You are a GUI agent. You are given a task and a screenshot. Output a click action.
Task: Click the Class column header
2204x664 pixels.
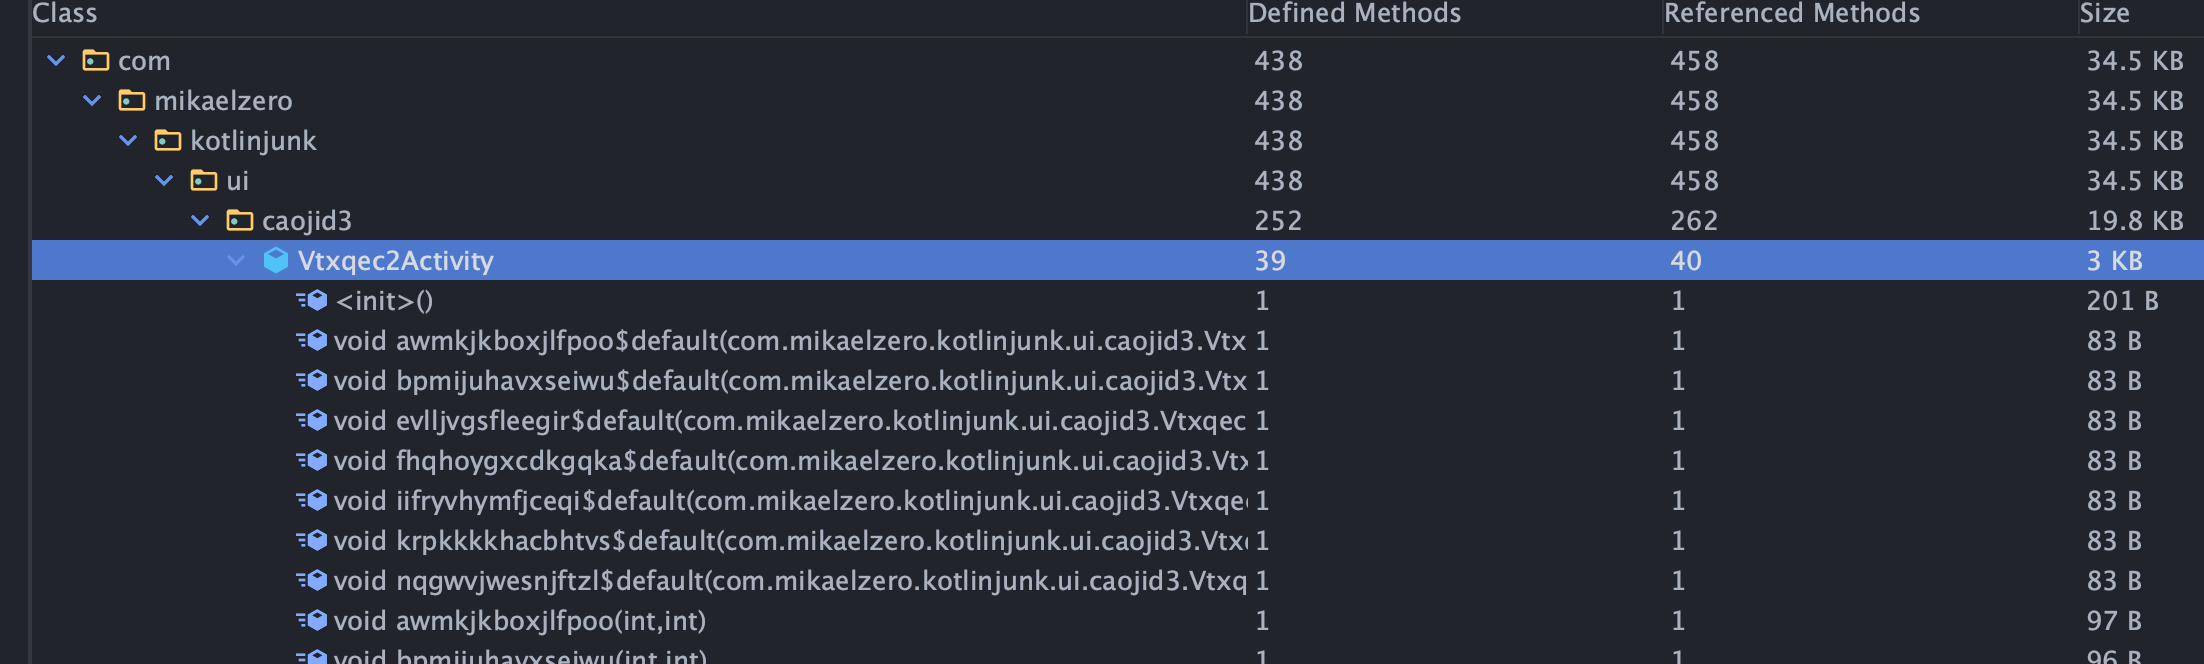tap(65, 13)
